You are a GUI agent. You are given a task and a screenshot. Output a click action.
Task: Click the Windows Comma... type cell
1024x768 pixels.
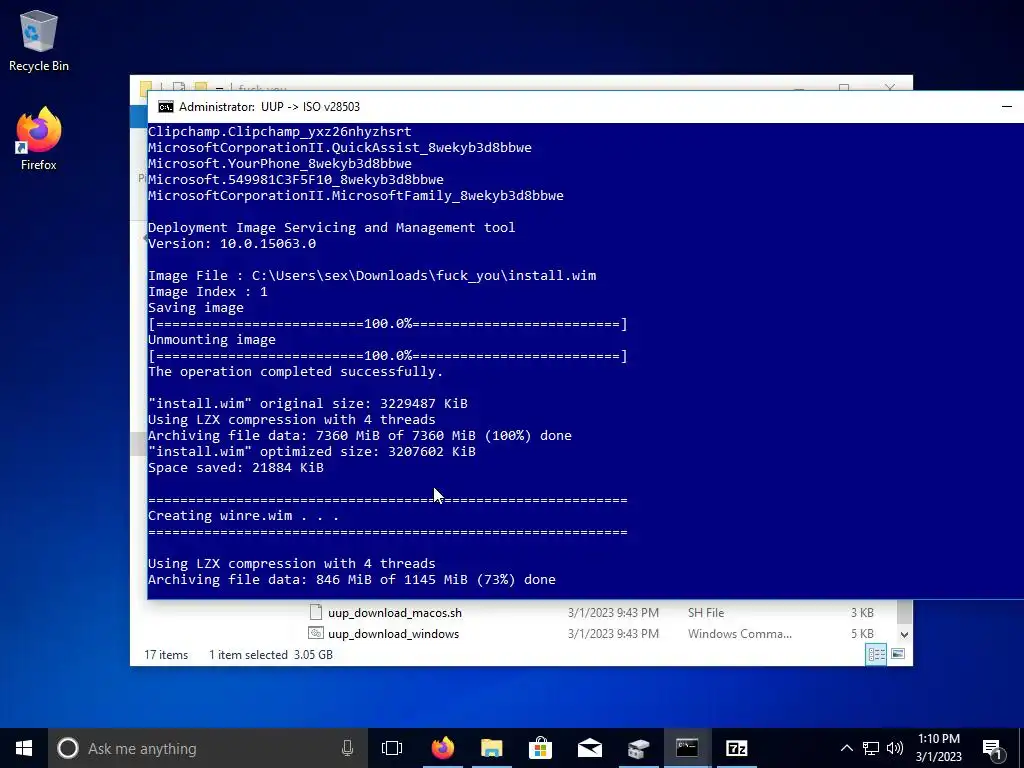tap(739, 633)
